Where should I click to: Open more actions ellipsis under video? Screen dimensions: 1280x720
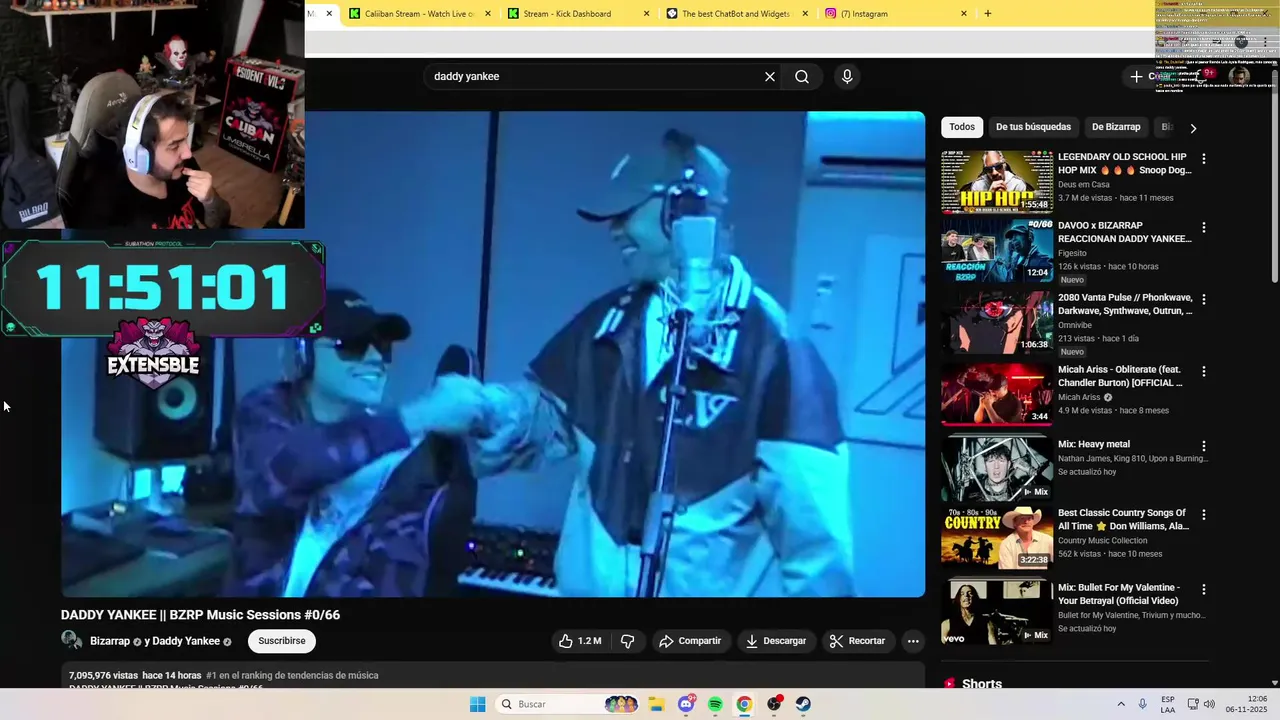coord(913,641)
